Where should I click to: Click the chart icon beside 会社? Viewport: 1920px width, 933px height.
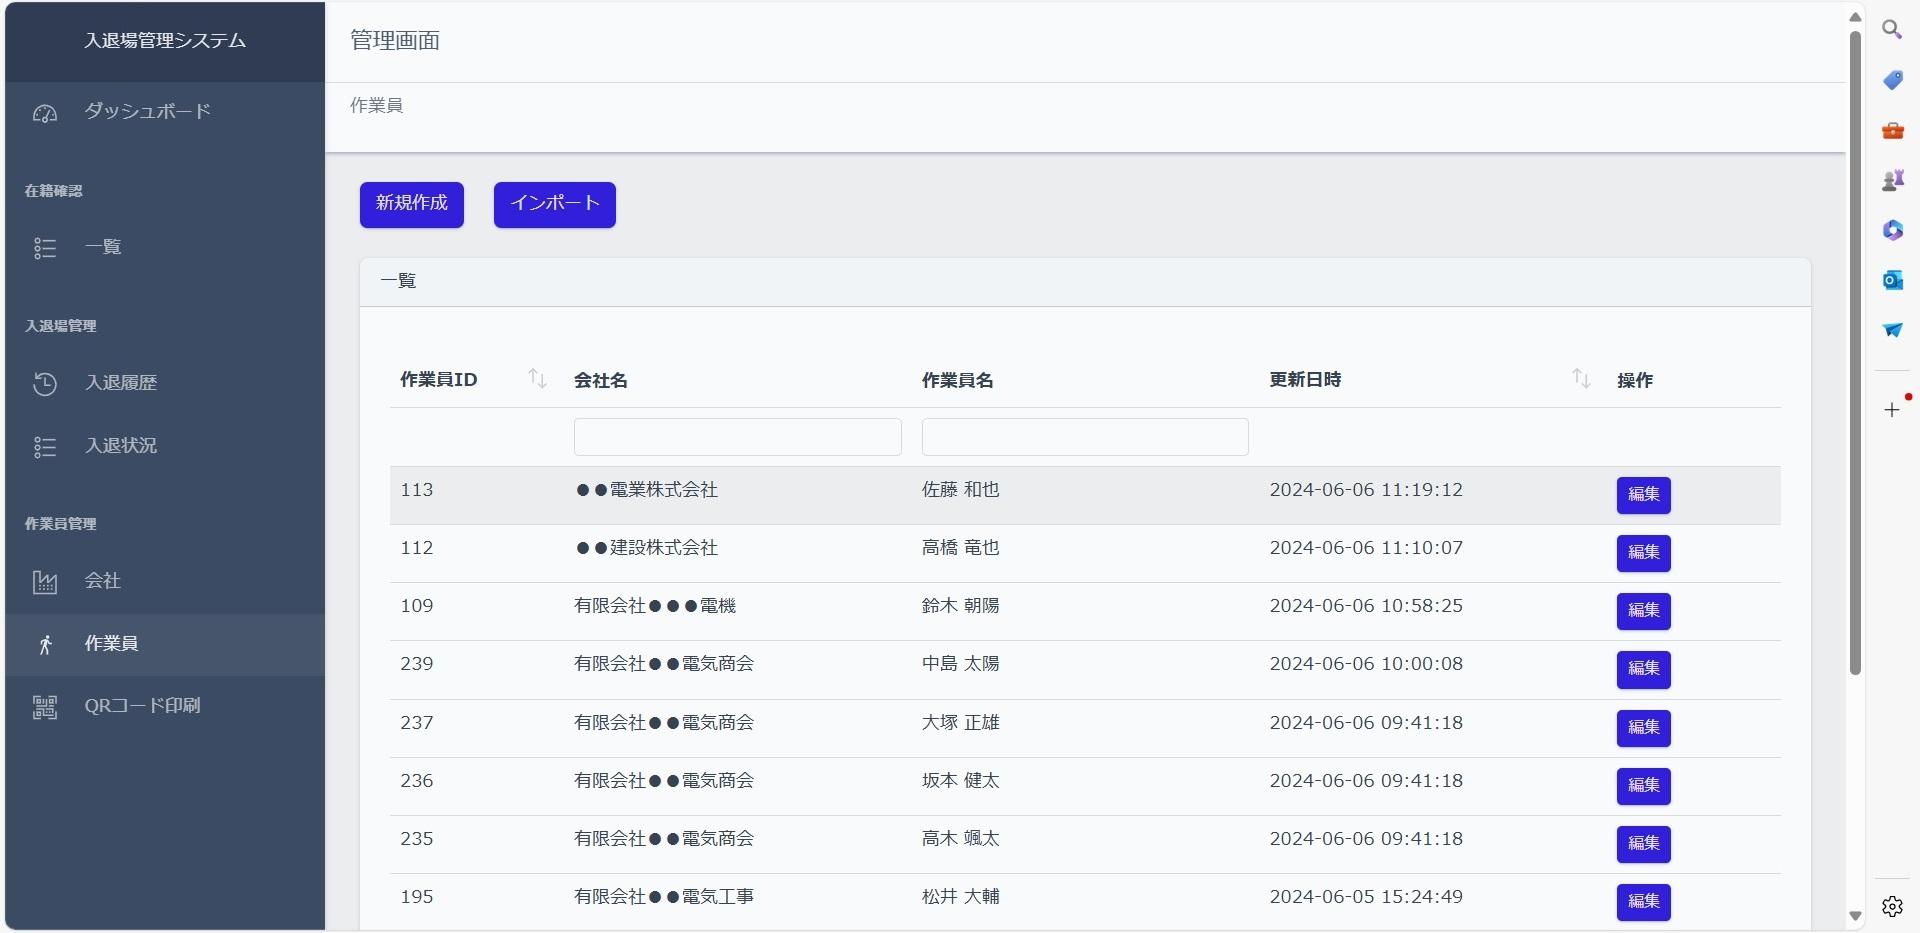click(45, 582)
